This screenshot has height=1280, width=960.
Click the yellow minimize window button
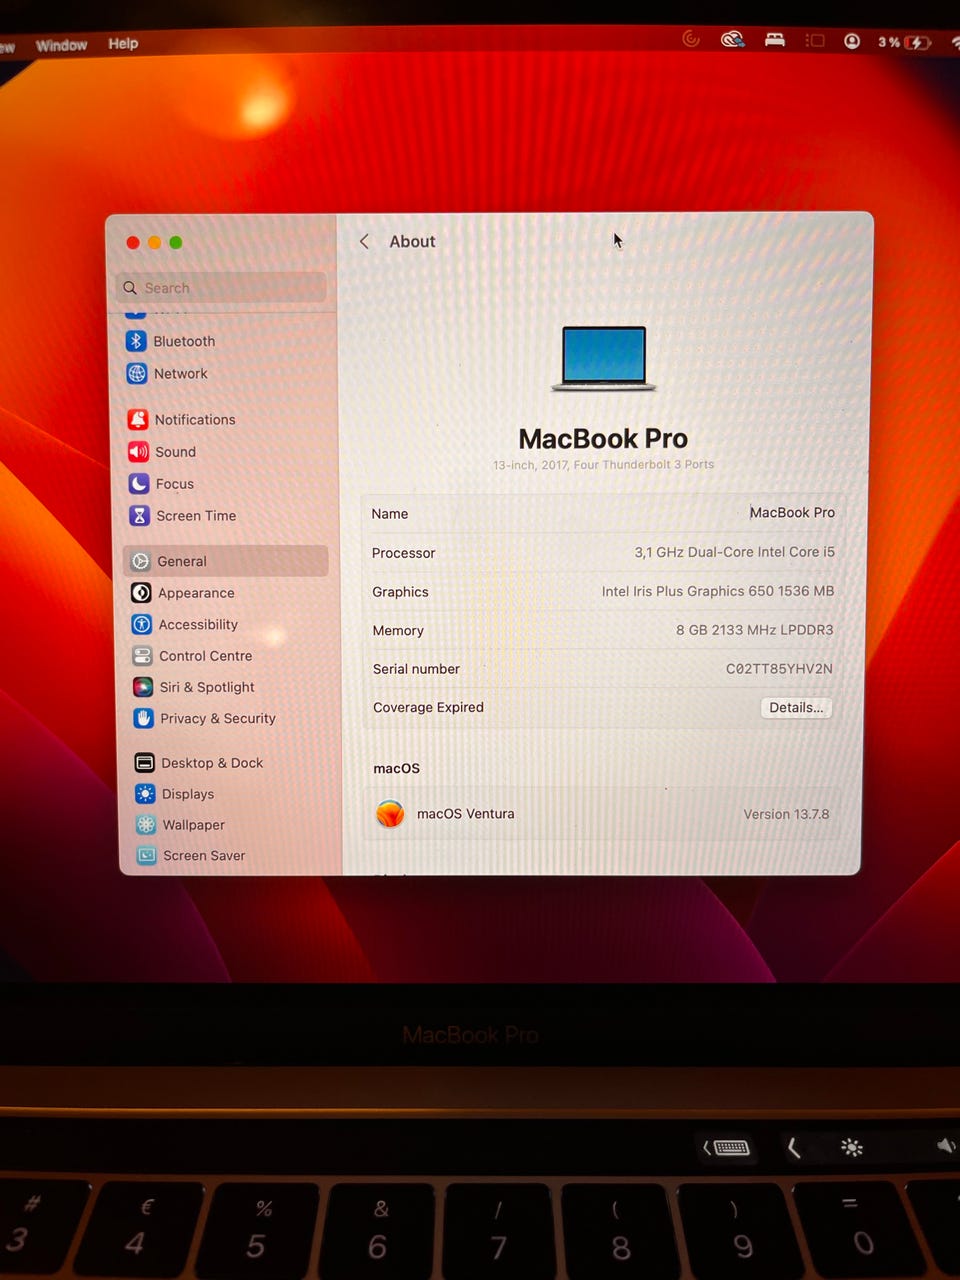click(x=154, y=242)
